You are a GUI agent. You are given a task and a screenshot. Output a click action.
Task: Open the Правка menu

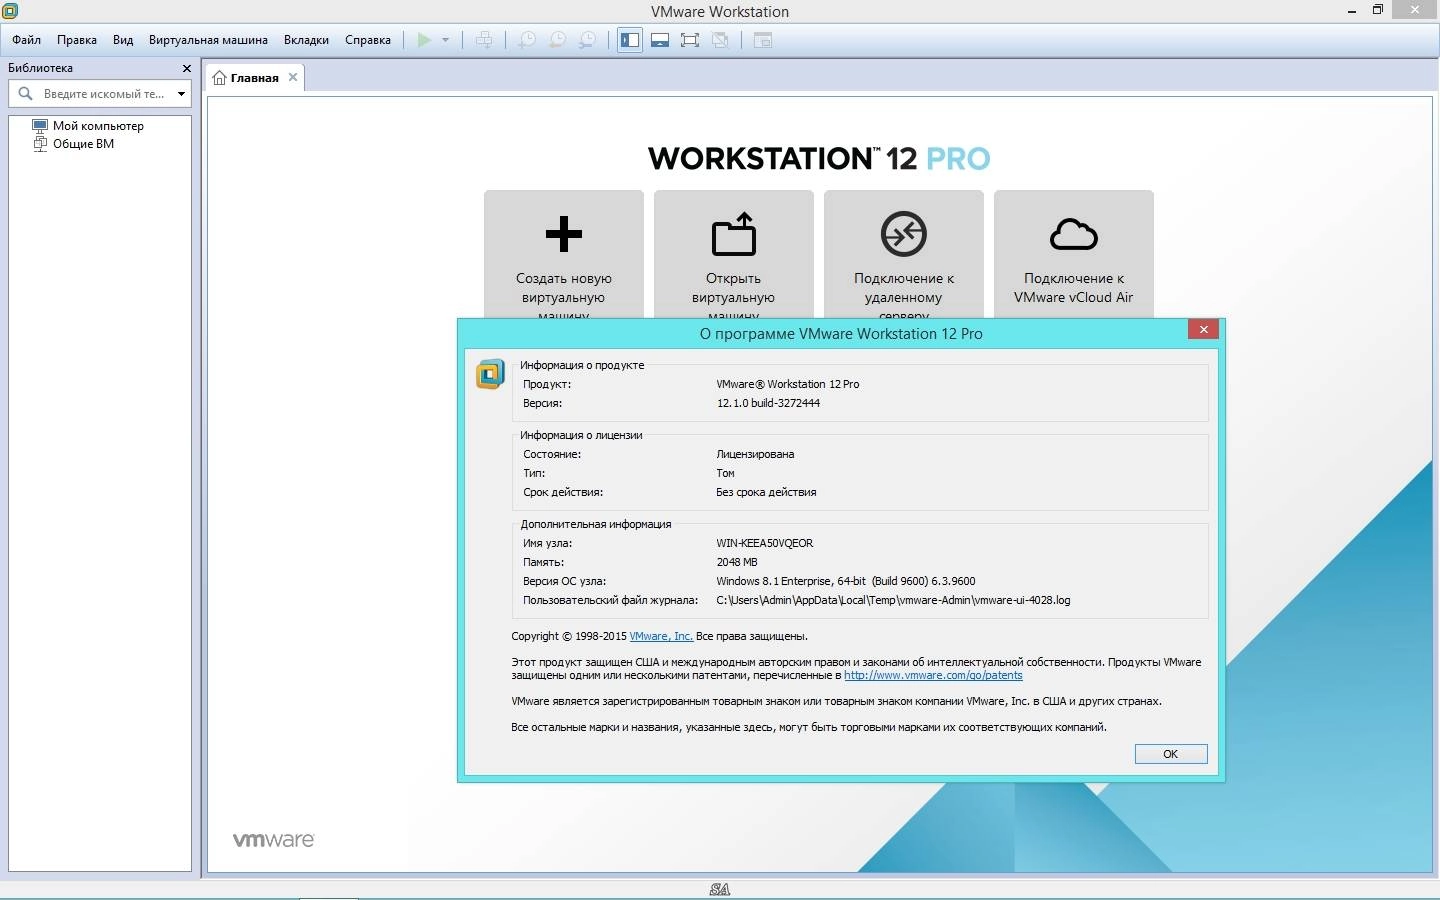[x=77, y=40]
